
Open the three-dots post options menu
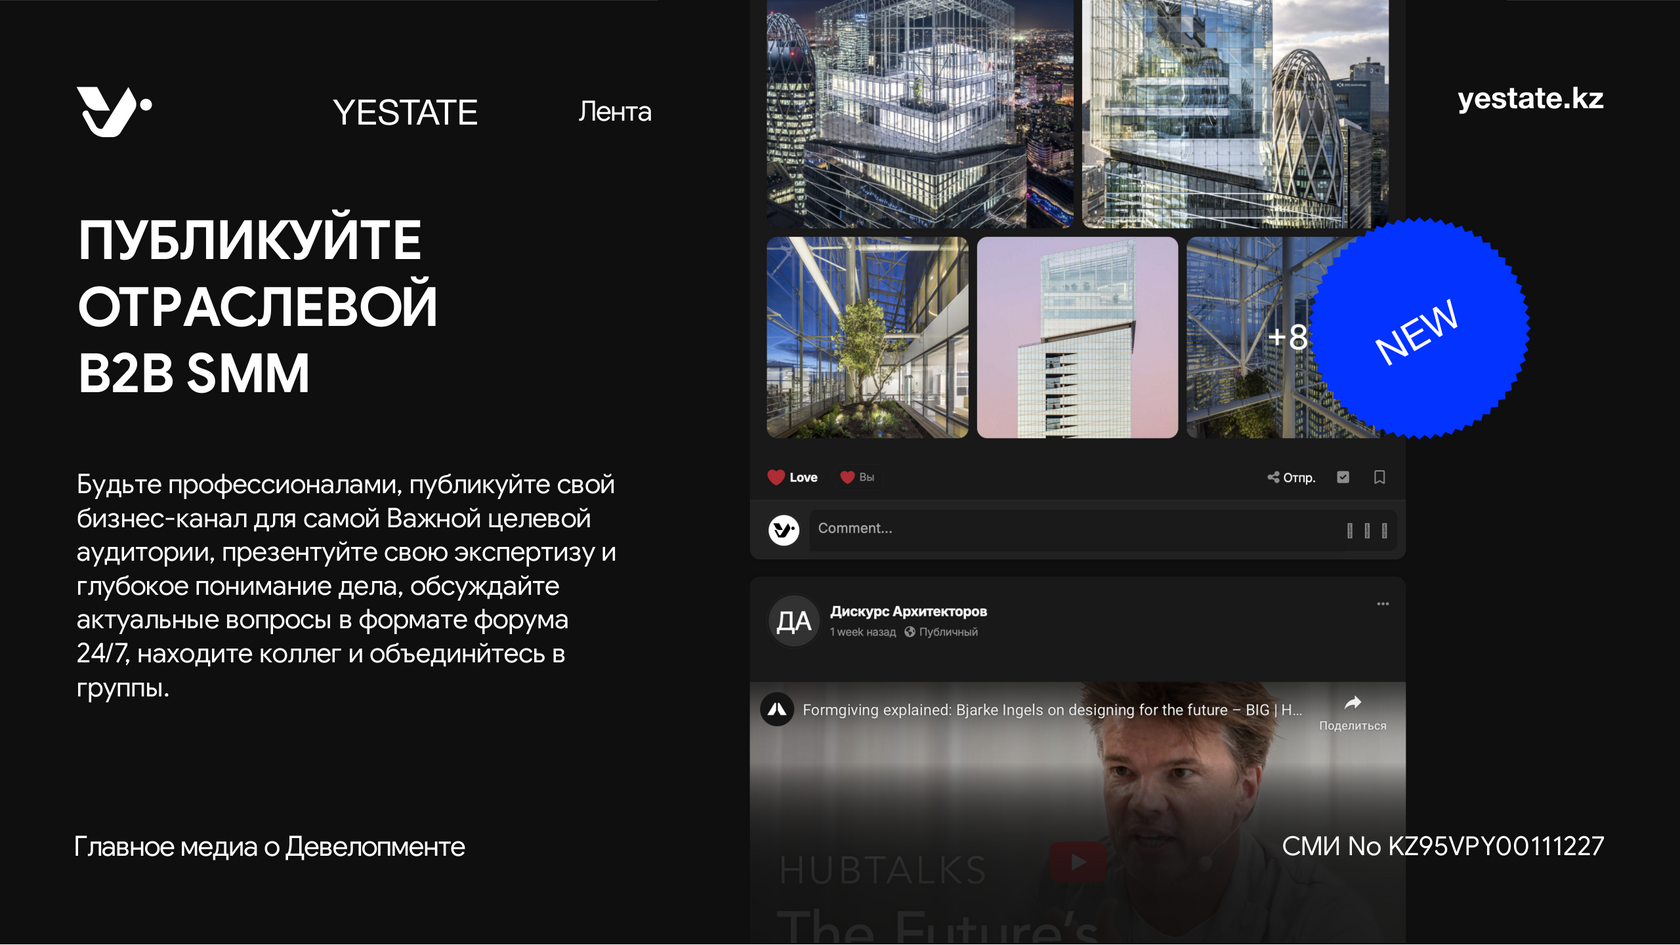tap(1382, 604)
